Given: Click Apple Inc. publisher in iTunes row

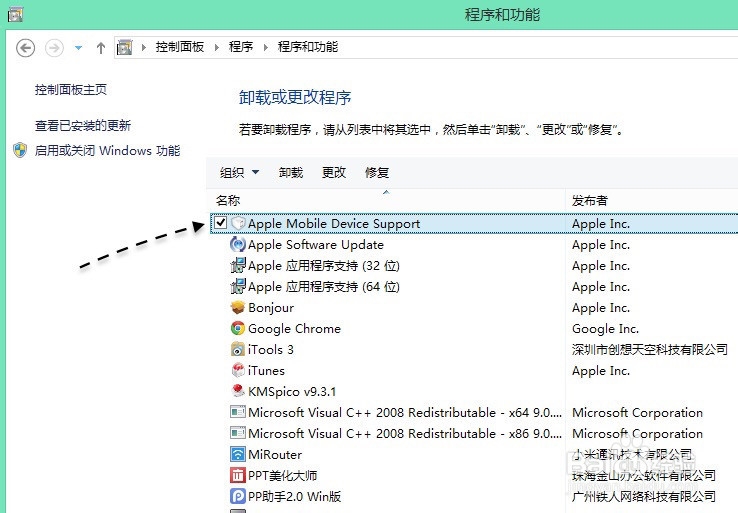Looking at the screenshot, I should 601,371.
